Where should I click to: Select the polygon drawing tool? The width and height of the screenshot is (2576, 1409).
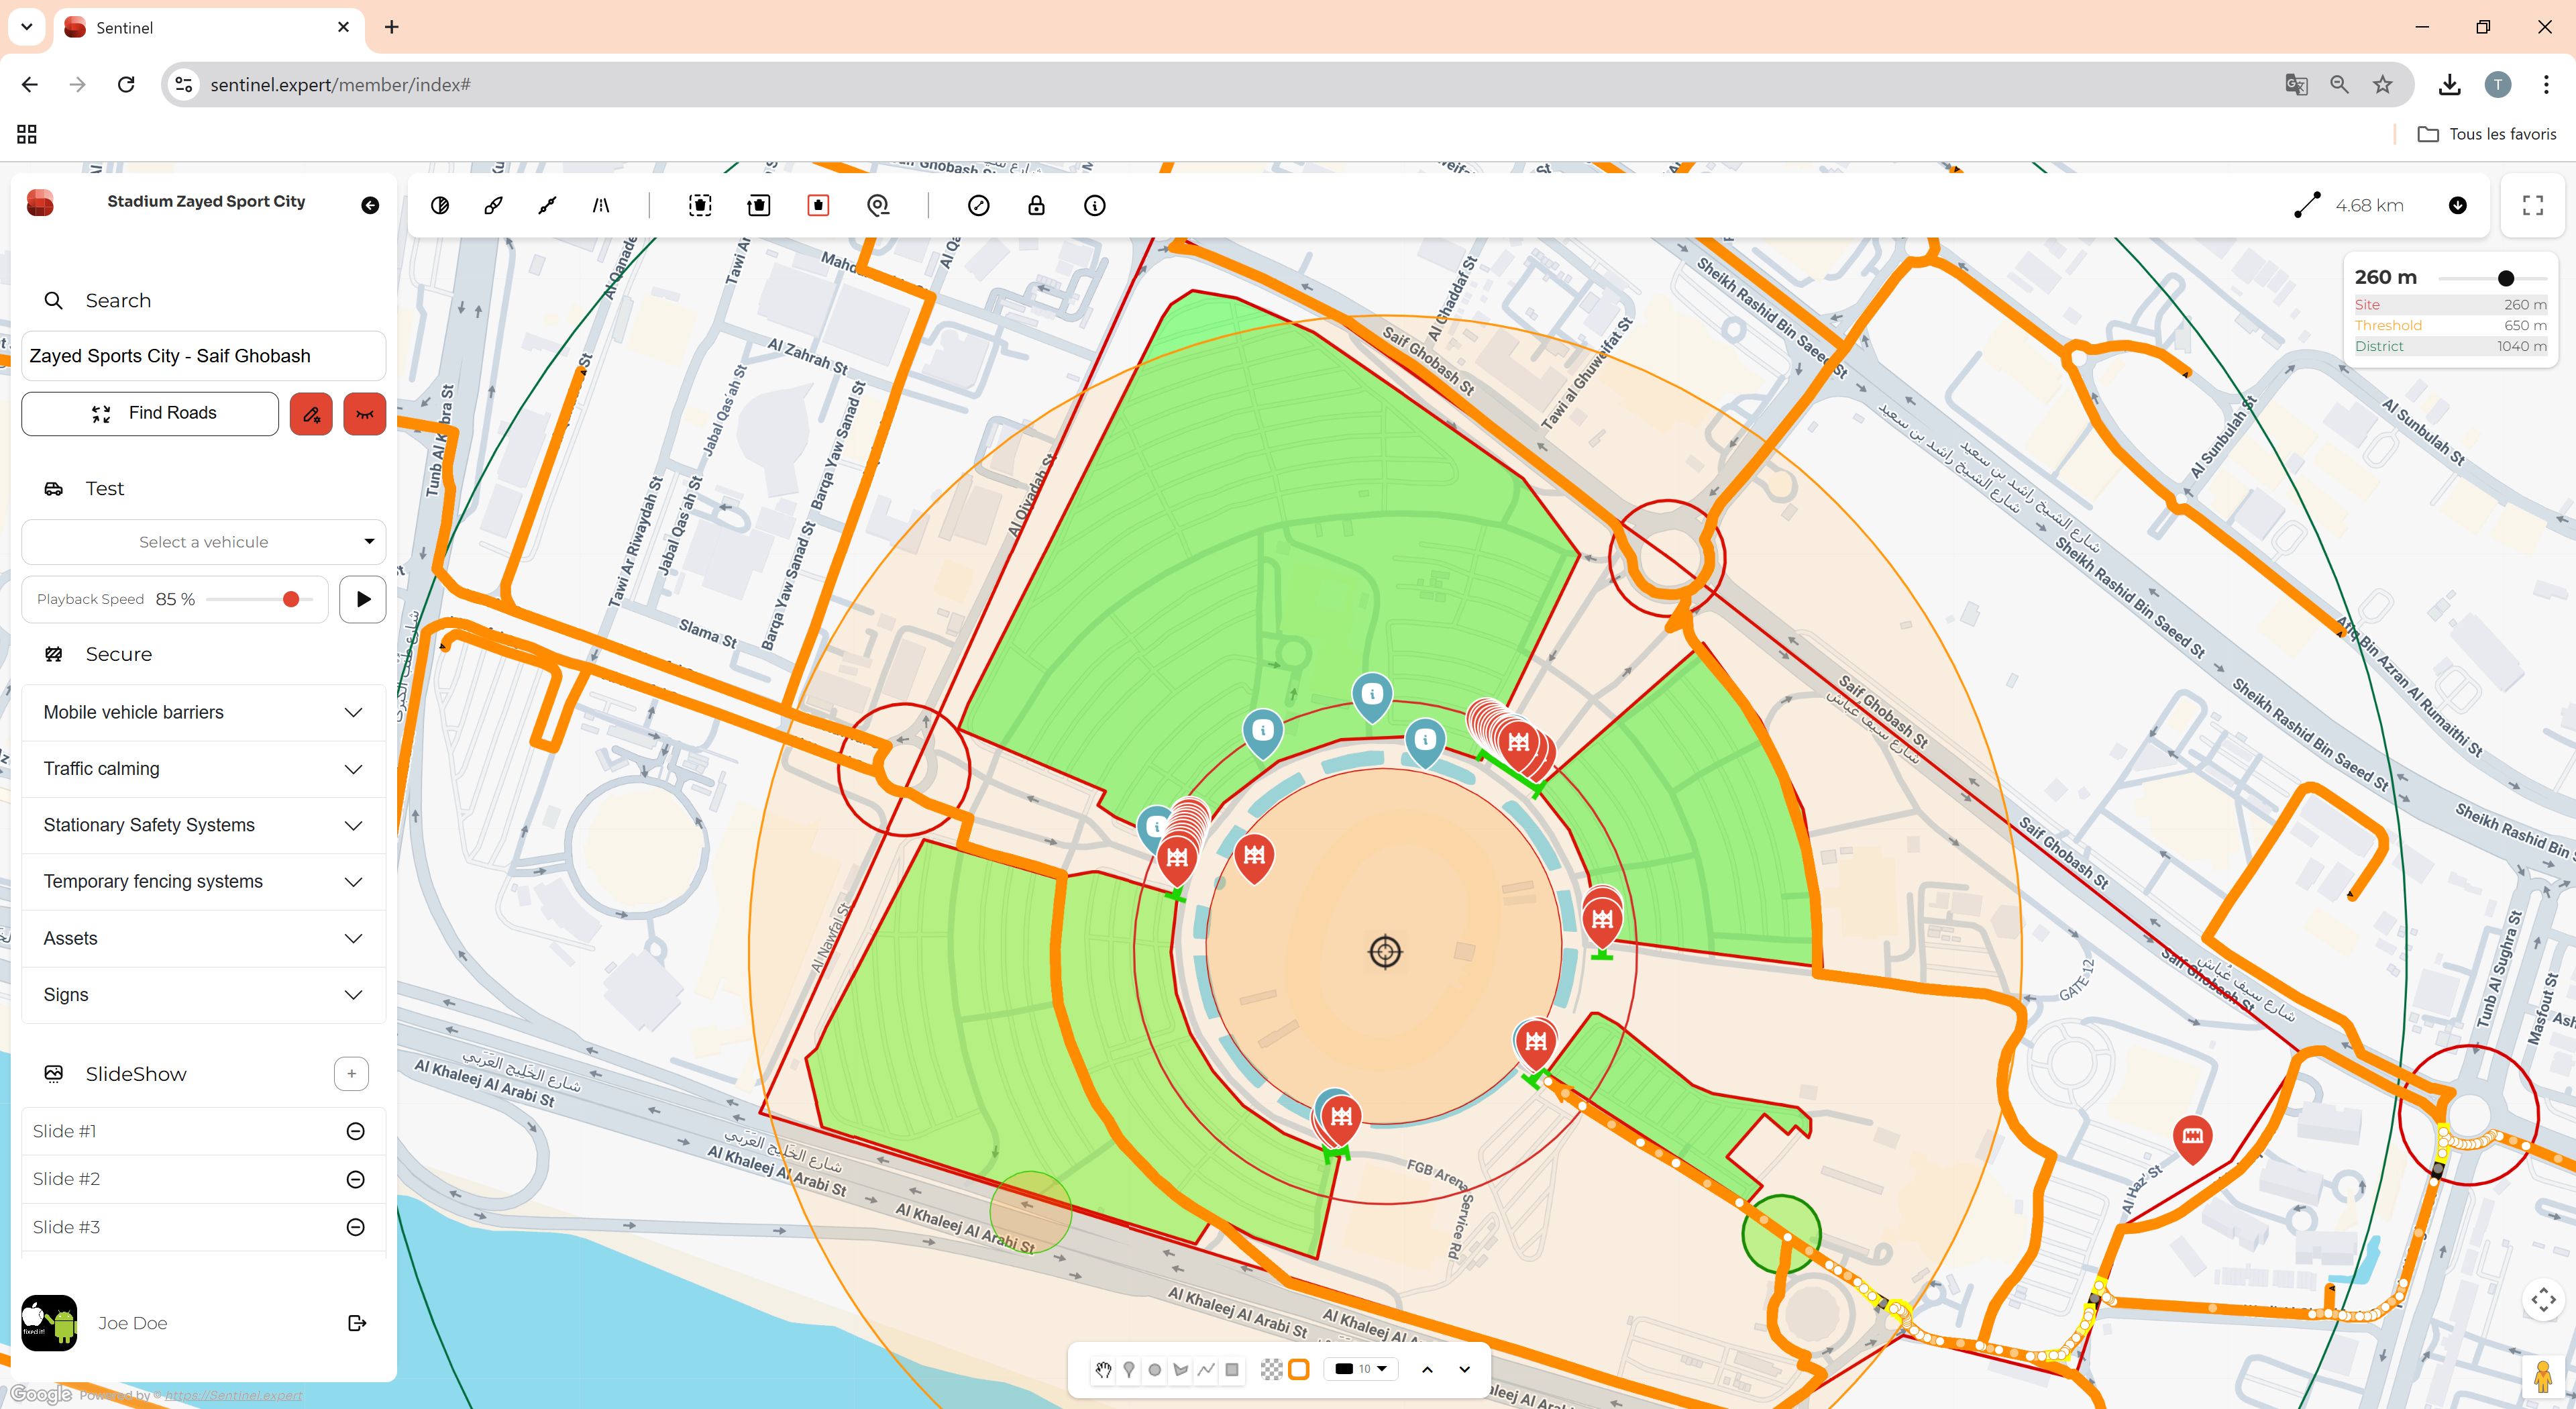[x=1181, y=1370]
